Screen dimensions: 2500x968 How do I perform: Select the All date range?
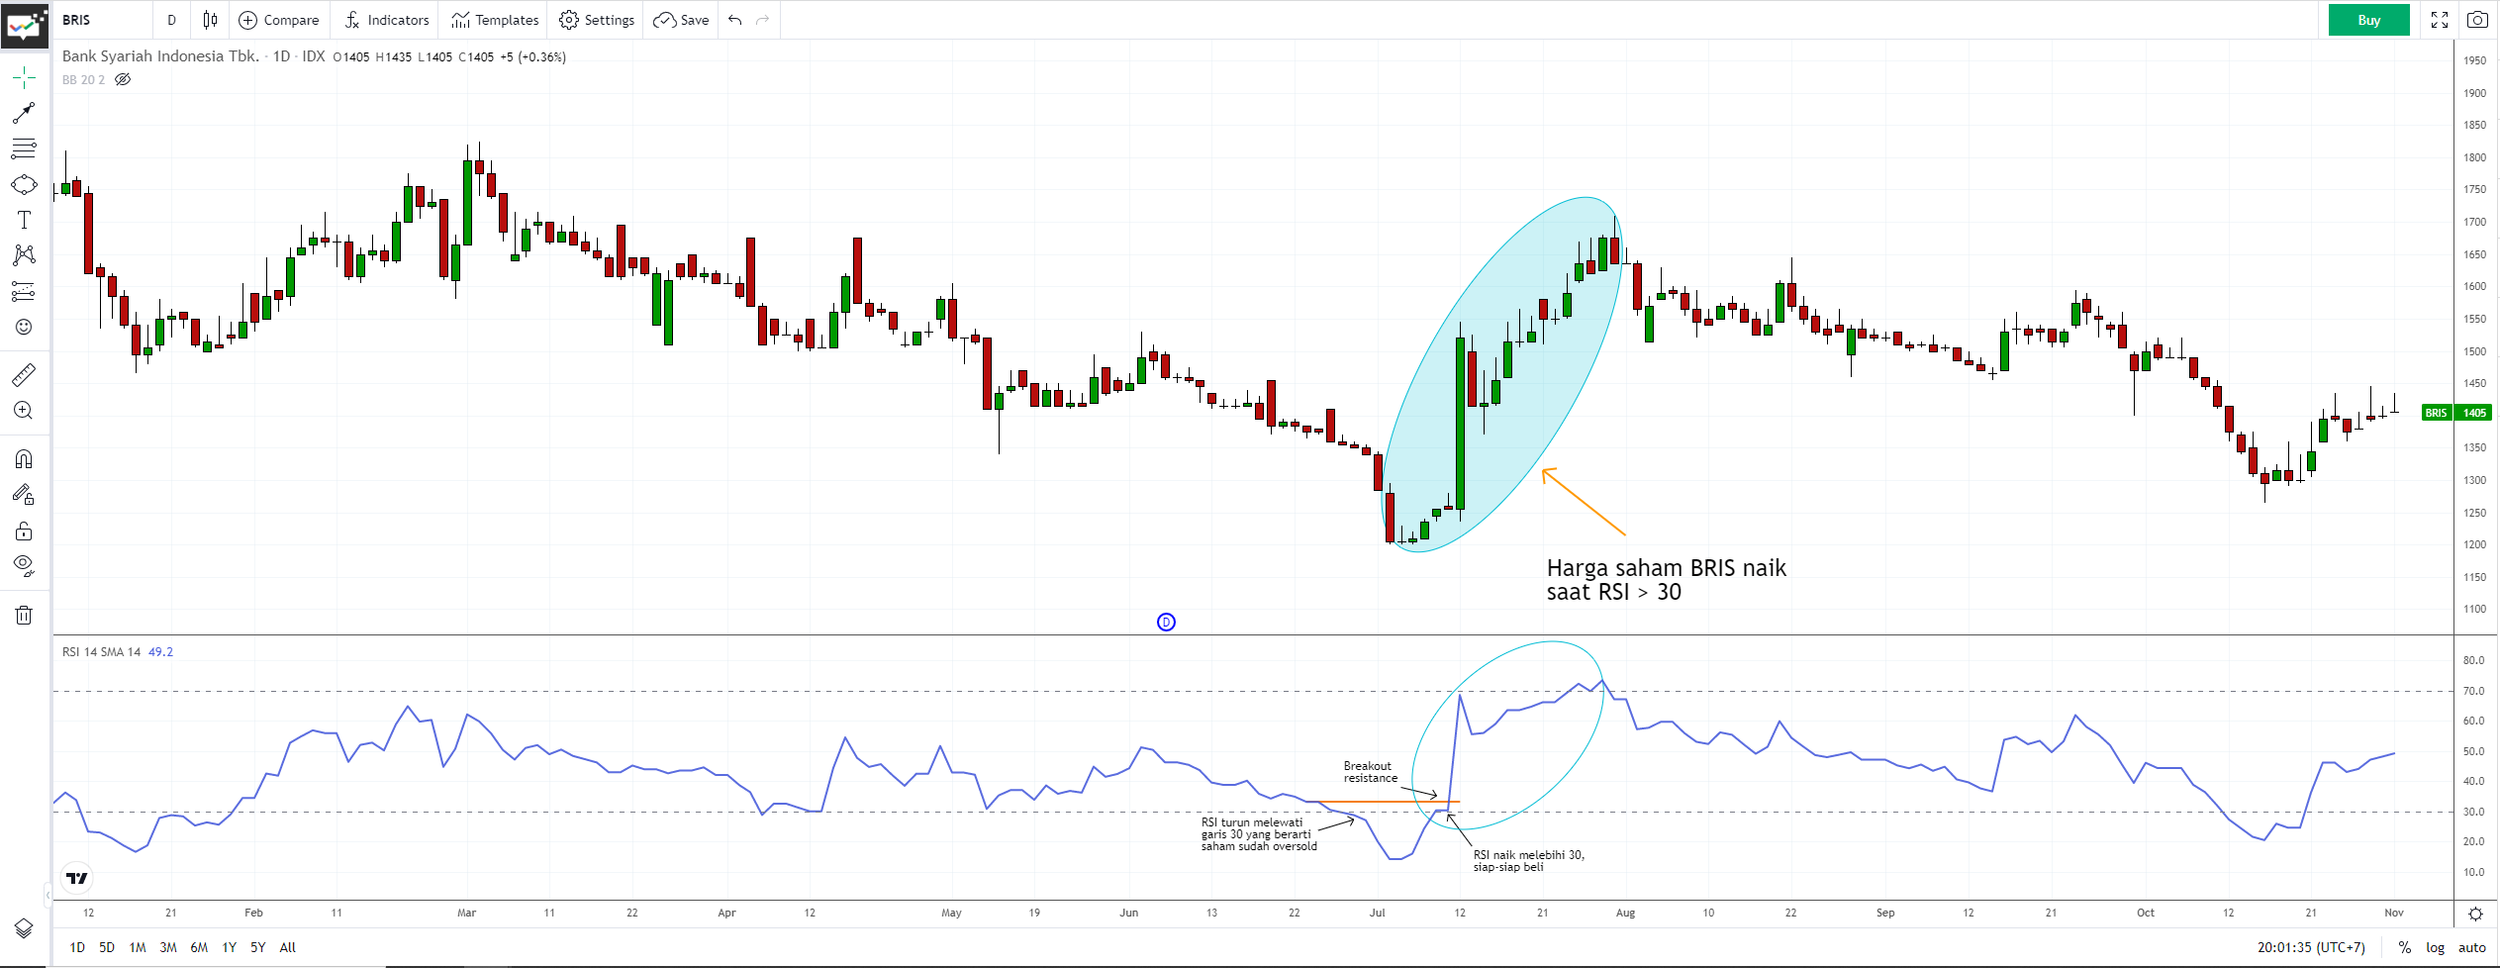click(x=288, y=947)
